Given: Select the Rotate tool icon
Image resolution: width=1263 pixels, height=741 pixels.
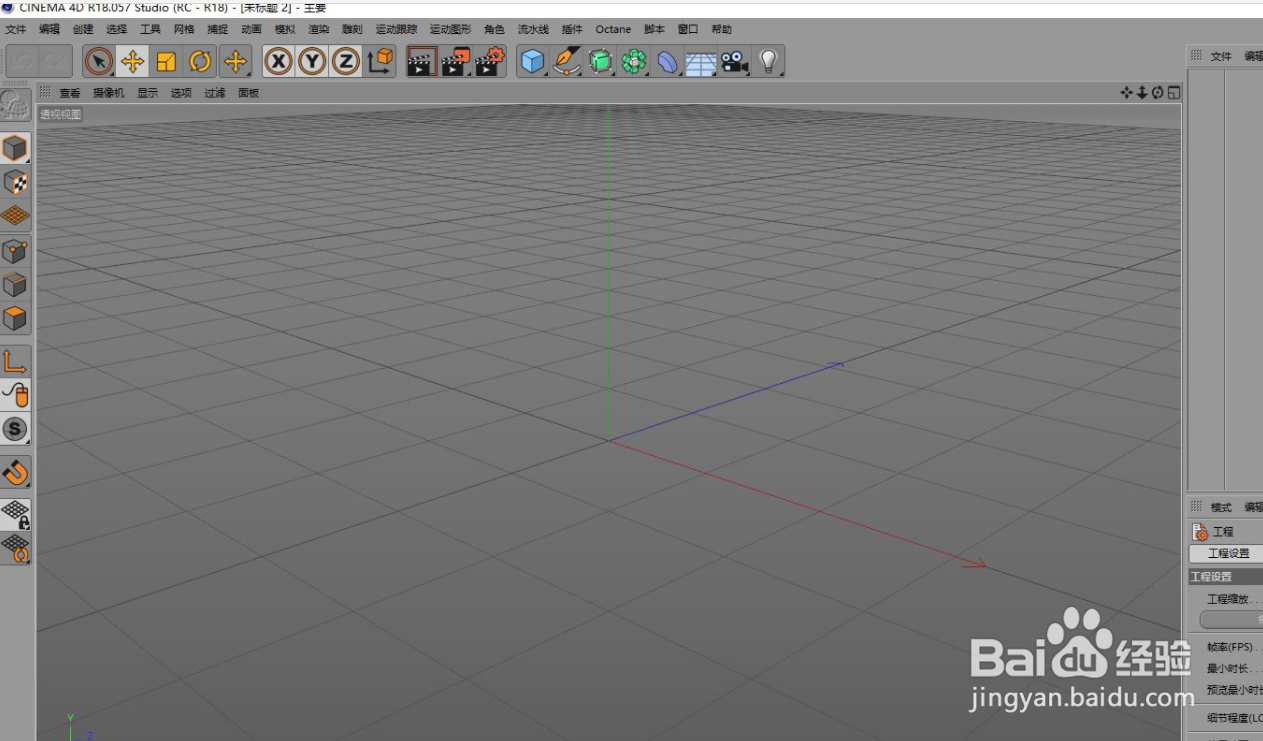Looking at the screenshot, I should [x=200, y=62].
